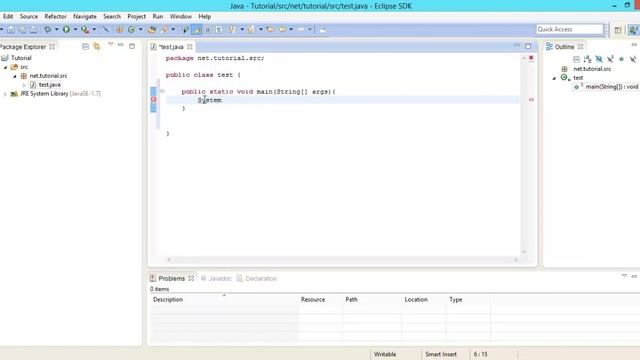
Task: Open New Java Class dropdown arrow
Action: 140,29
